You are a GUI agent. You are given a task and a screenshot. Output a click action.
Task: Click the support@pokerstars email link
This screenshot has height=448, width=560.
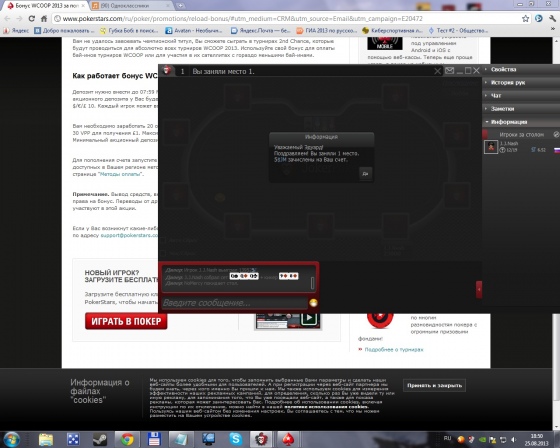click(x=129, y=235)
